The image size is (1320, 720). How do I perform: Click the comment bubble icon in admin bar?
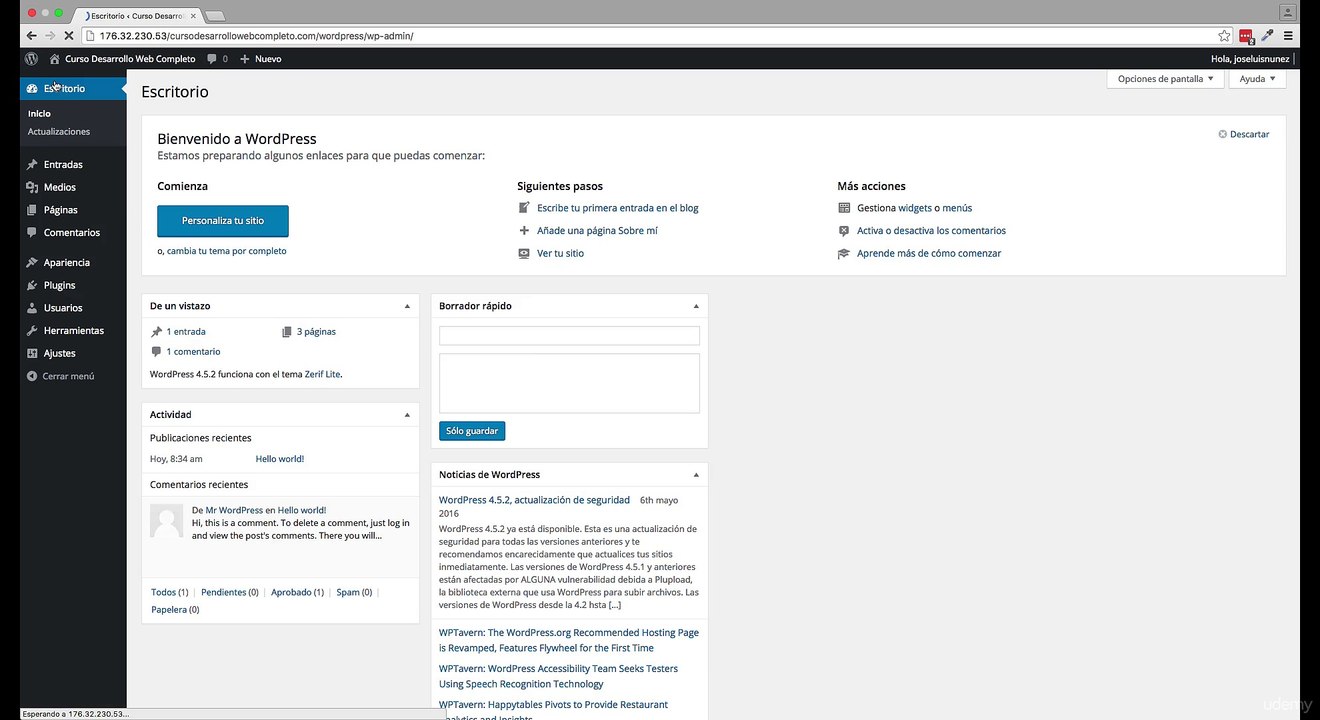coord(212,59)
